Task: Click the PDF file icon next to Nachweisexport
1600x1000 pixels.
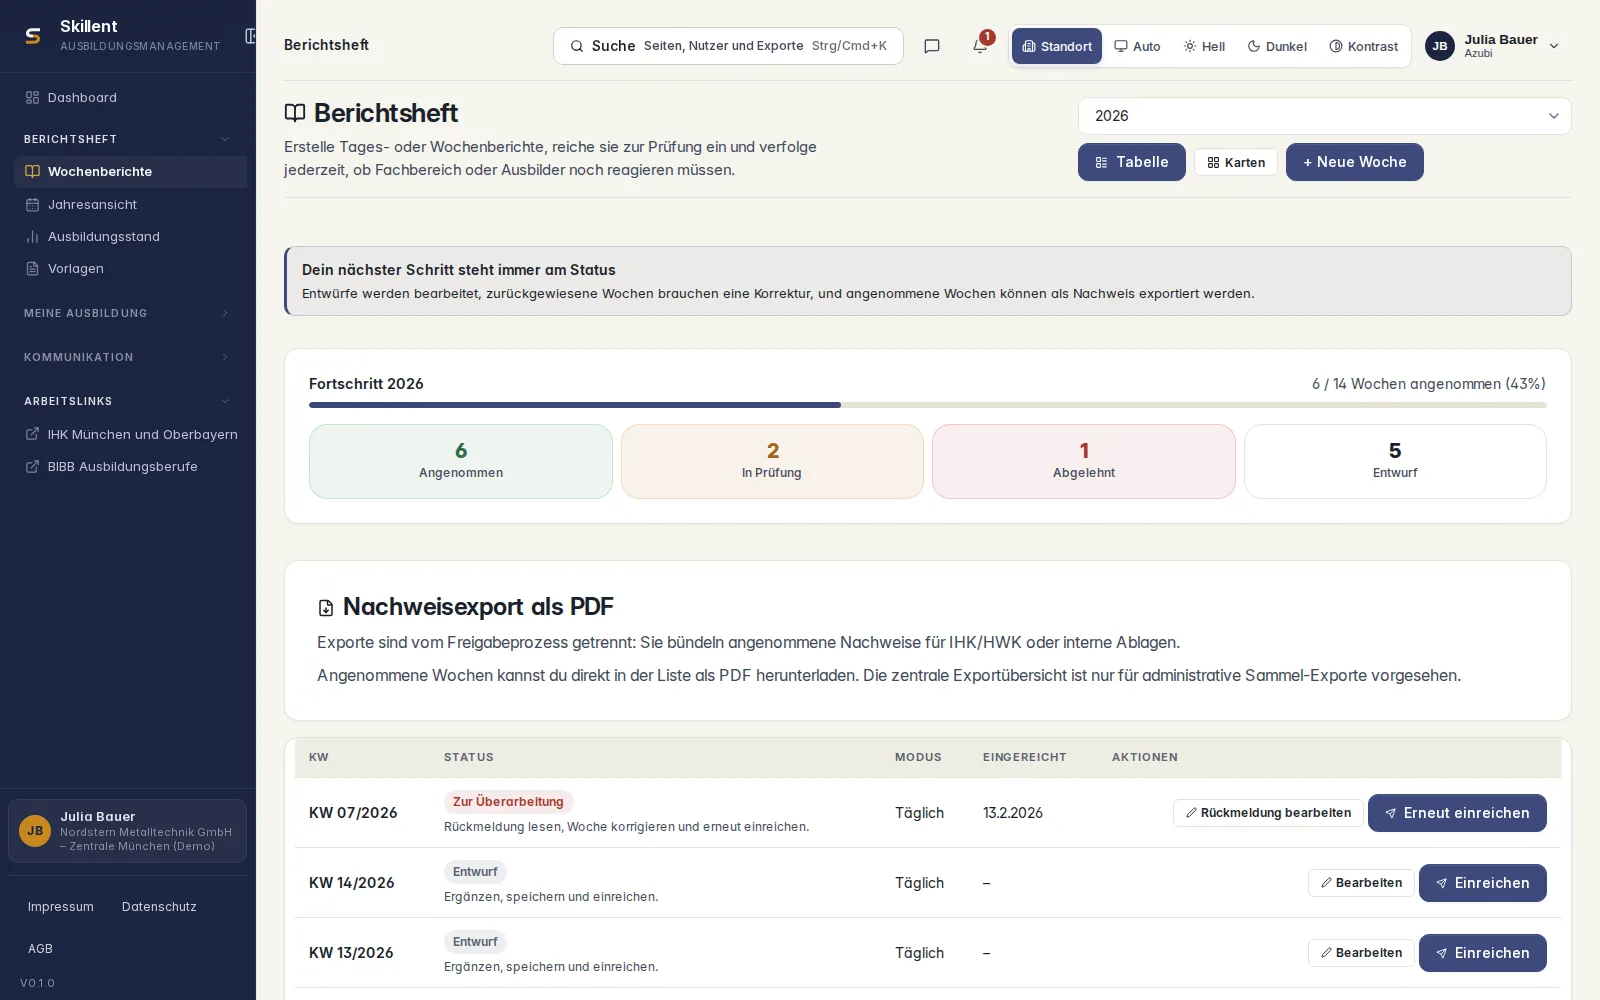Action: click(326, 608)
